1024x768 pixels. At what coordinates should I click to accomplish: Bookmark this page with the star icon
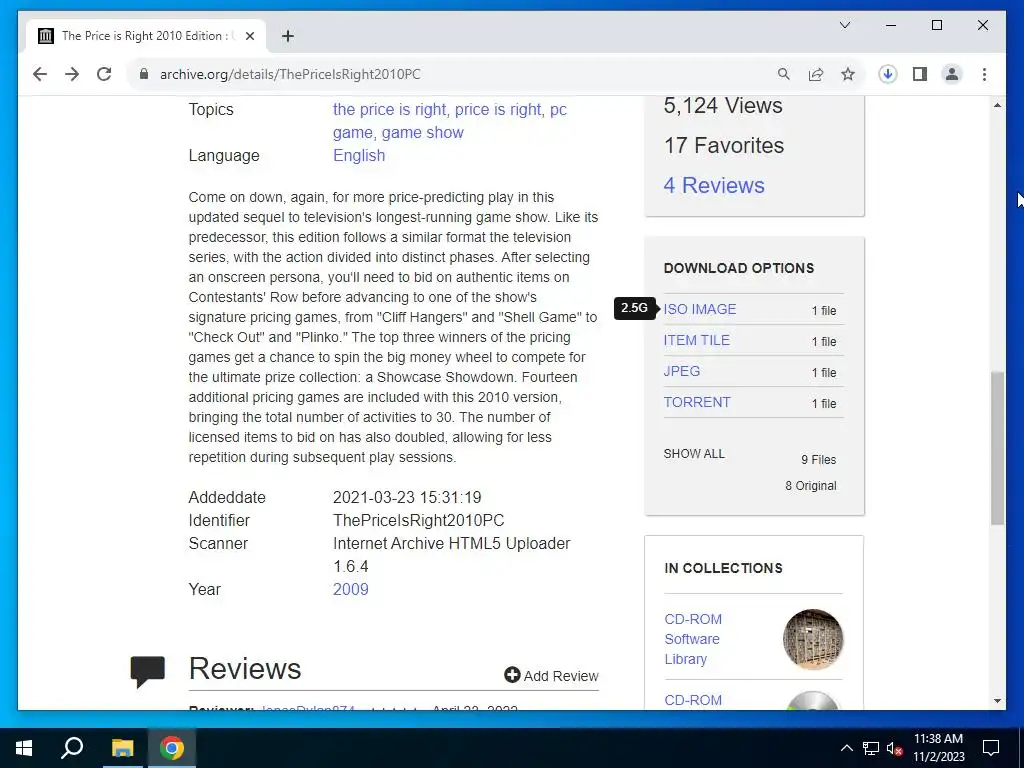[x=848, y=74]
